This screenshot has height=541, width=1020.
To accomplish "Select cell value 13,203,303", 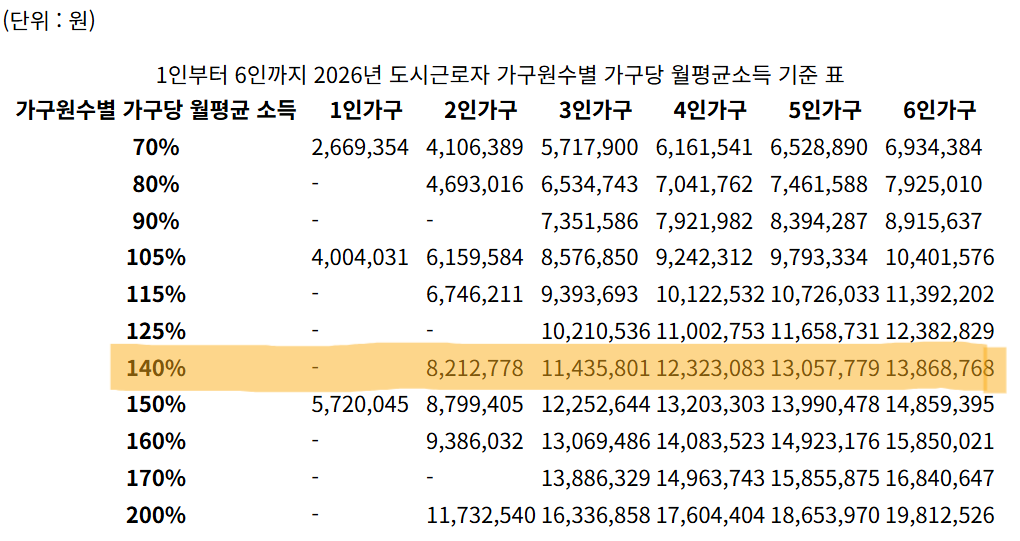I will coord(710,405).
